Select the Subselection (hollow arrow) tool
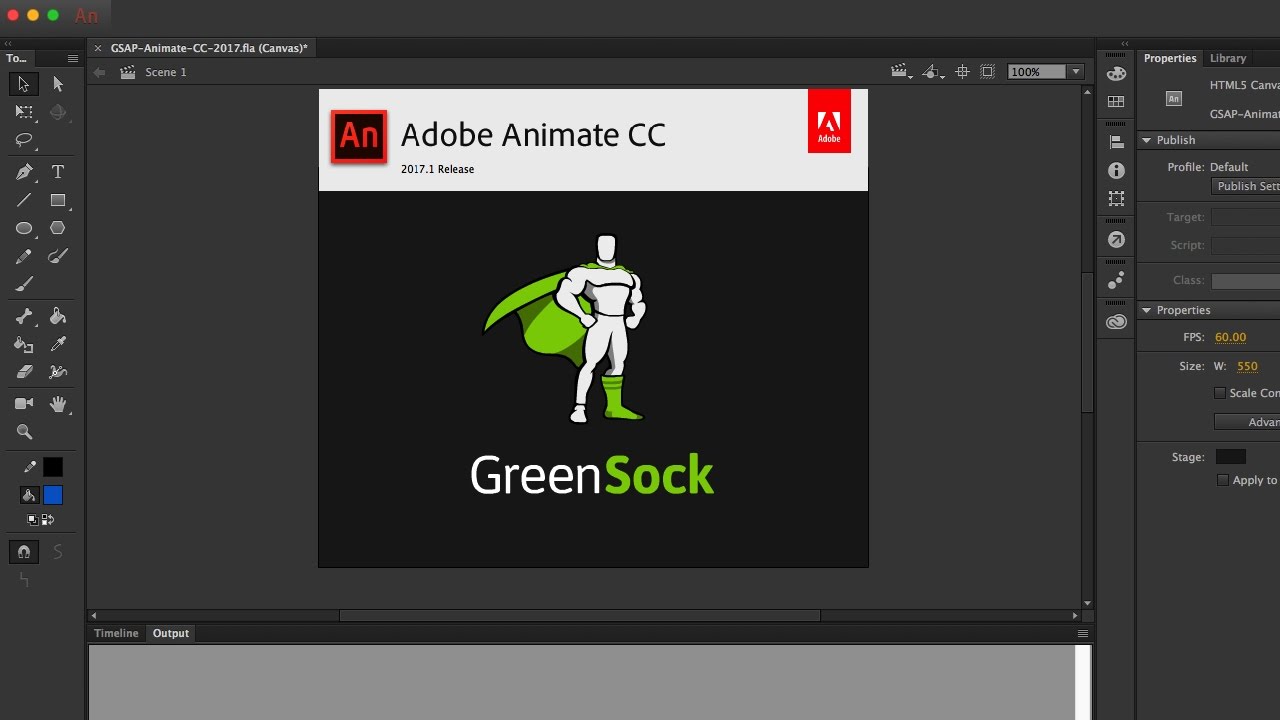Image resolution: width=1280 pixels, height=720 pixels. pos(58,85)
